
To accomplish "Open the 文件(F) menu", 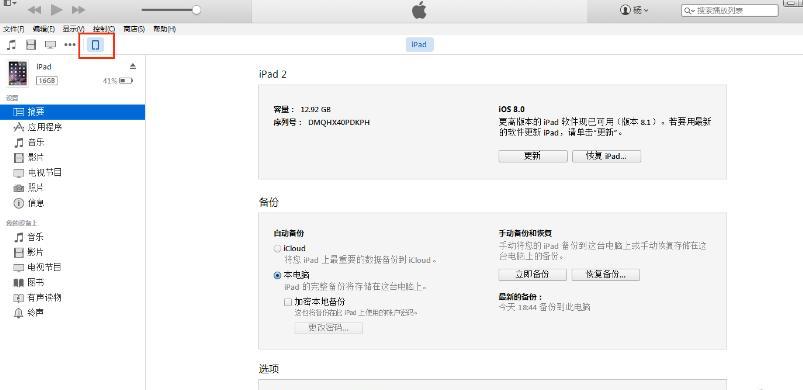I will (x=14, y=29).
